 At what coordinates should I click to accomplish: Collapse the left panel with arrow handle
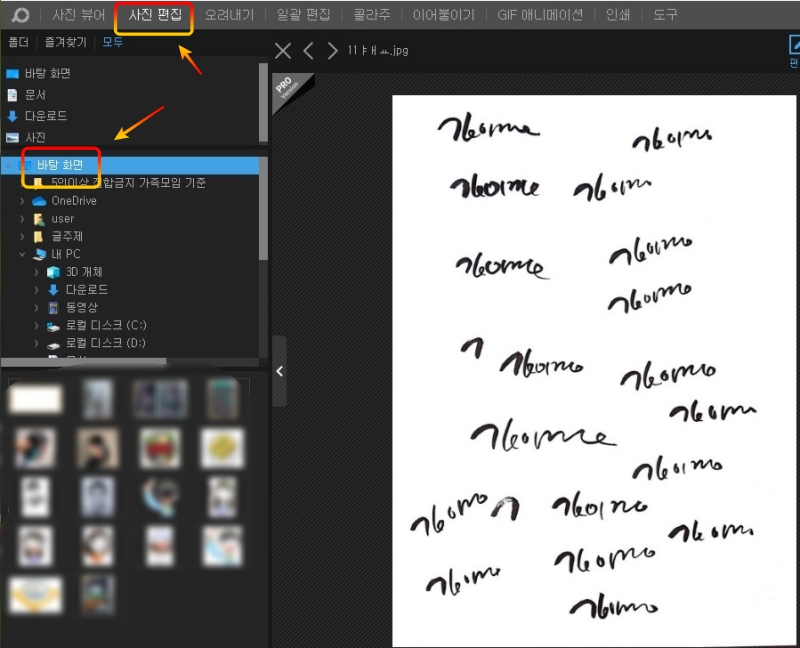tap(279, 371)
